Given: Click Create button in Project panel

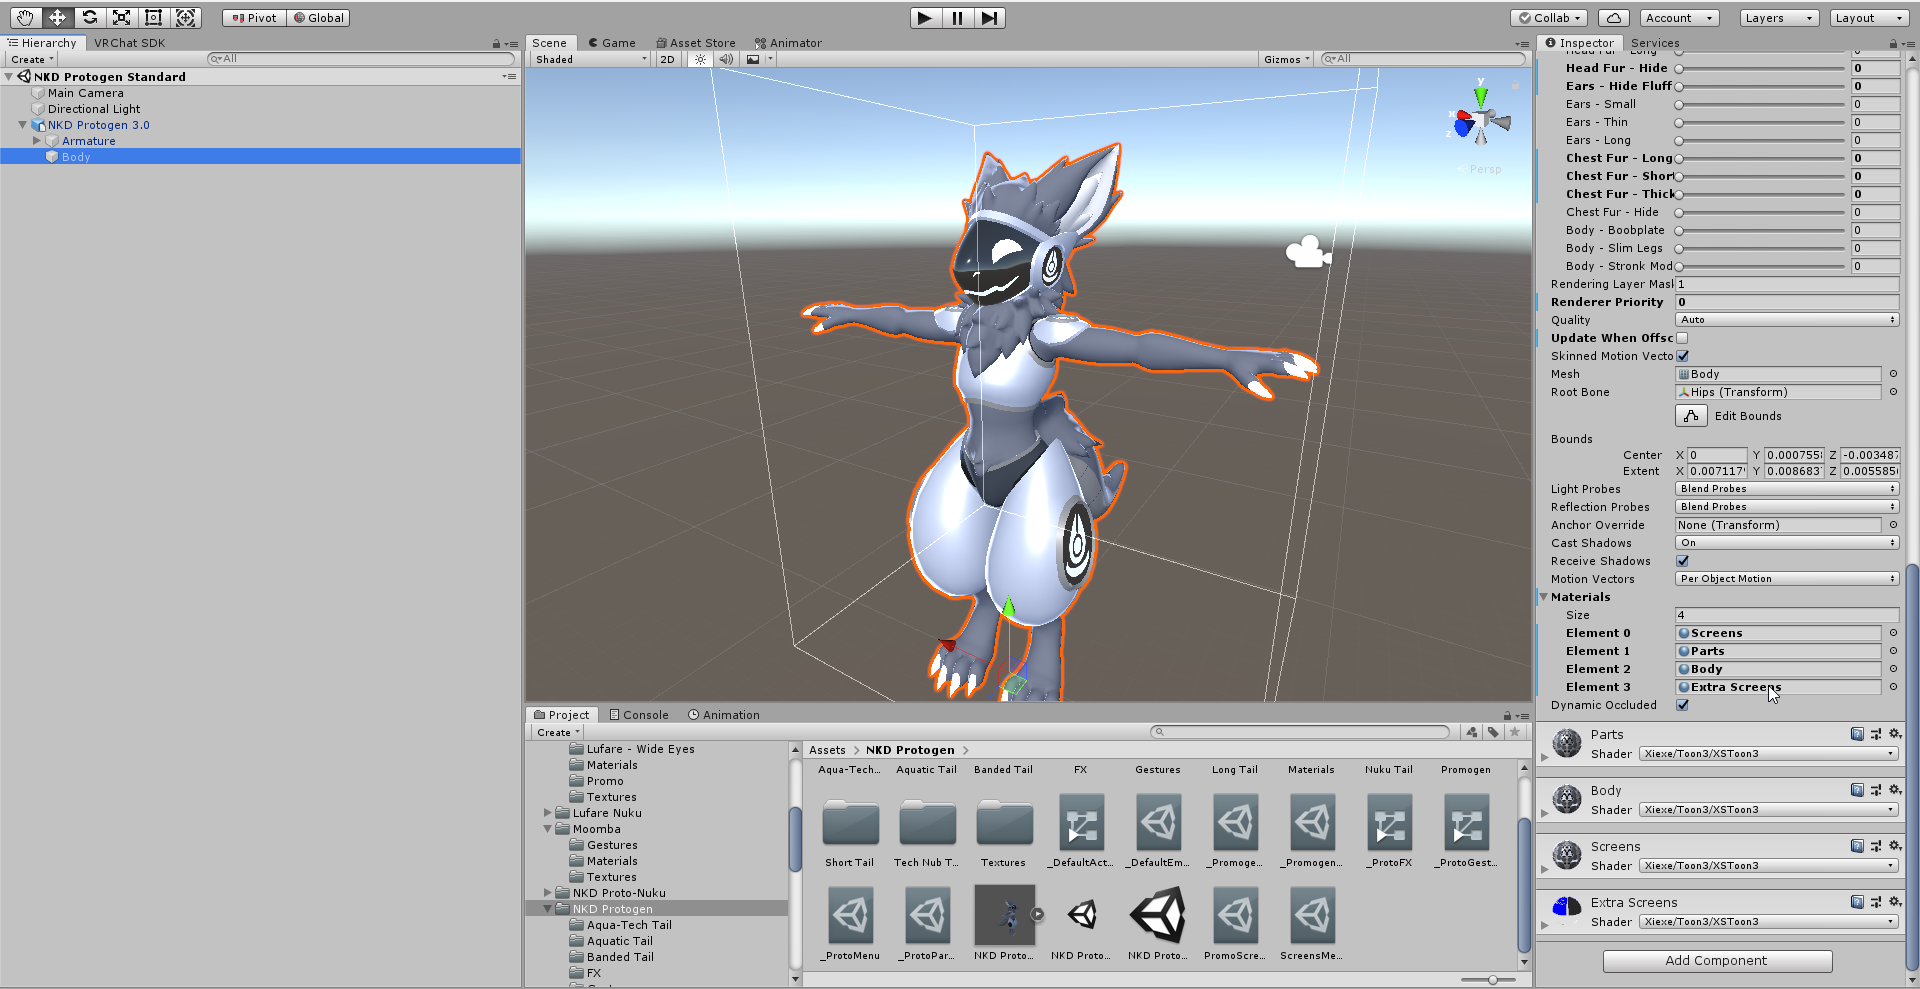Looking at the screenshot, I should pos(558,732).
